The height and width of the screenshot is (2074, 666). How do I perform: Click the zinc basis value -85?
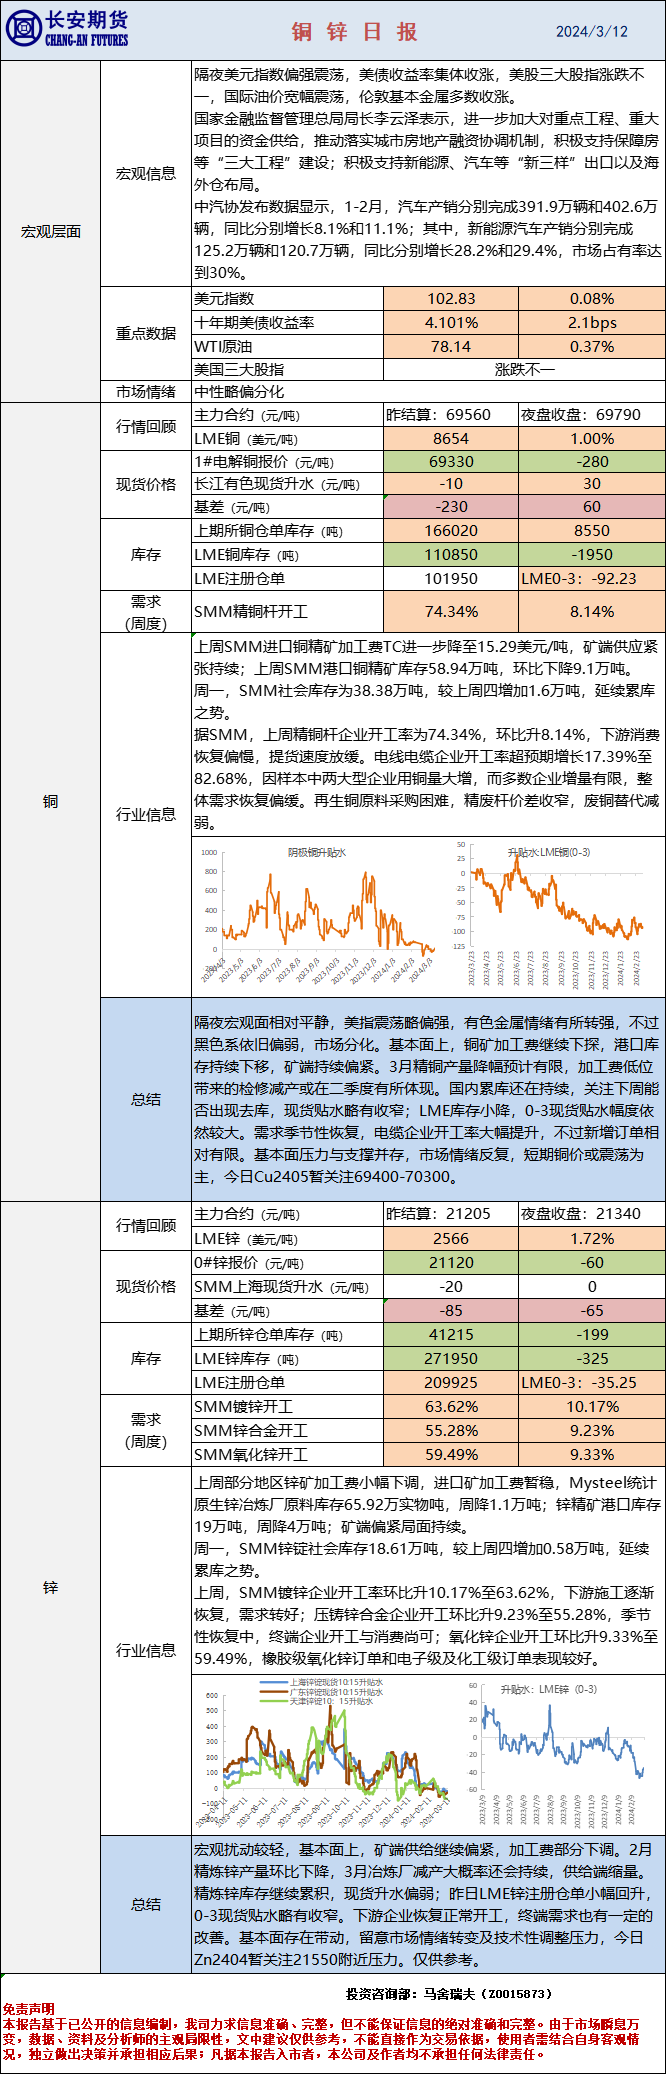point(451,1310)
